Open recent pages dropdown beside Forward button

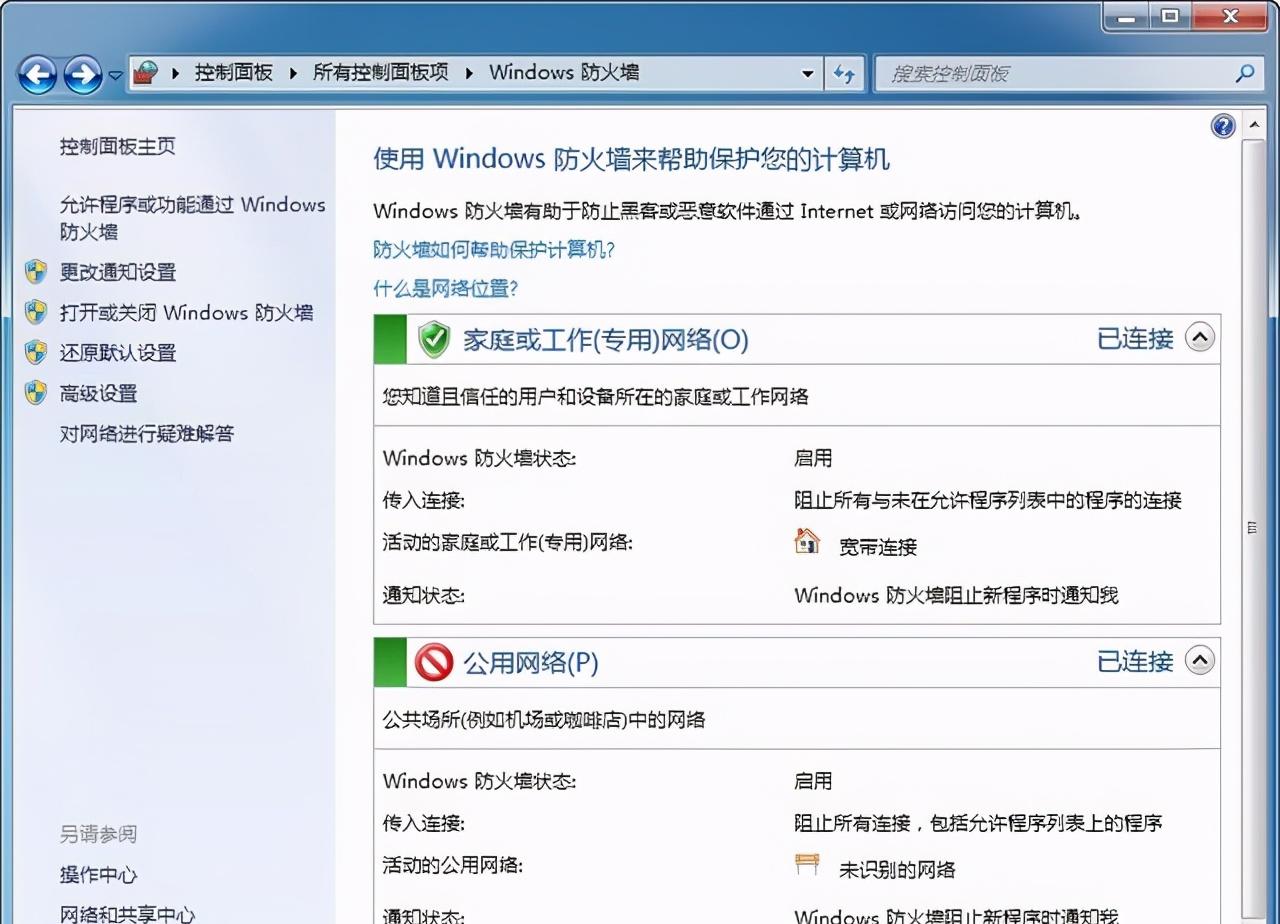point(114,75)
